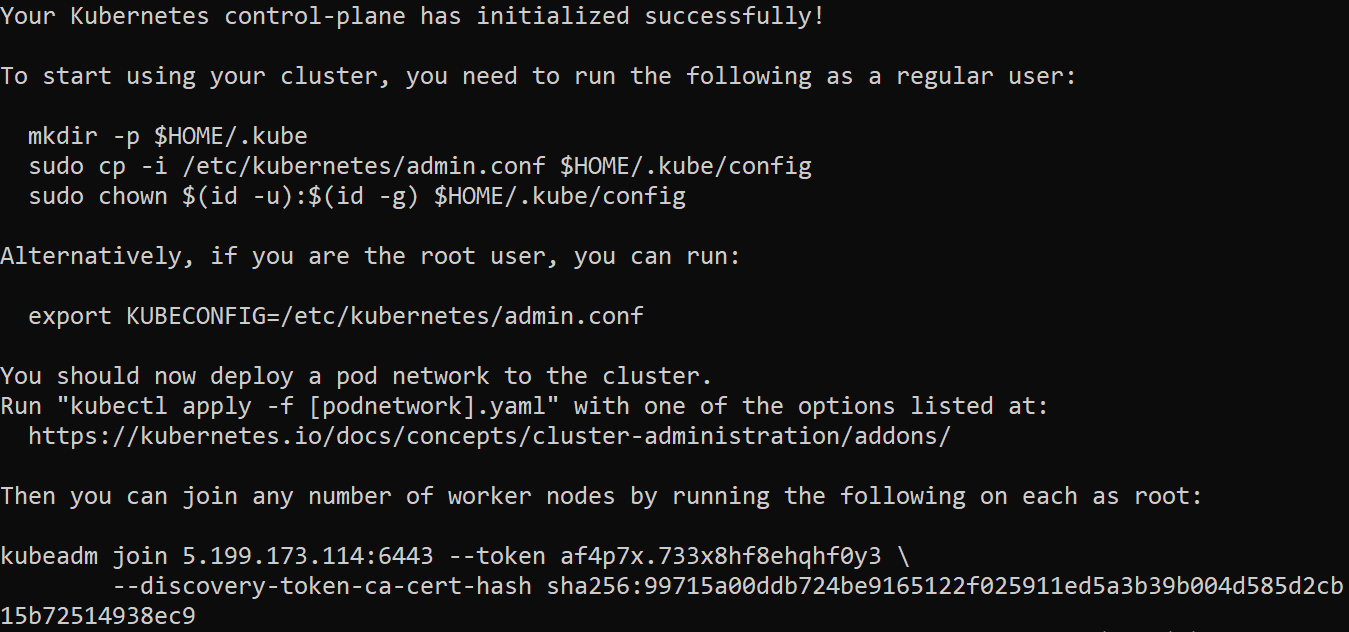
Task: Open the kubernetes.io addons documentation URL
Action: (489, 436)
